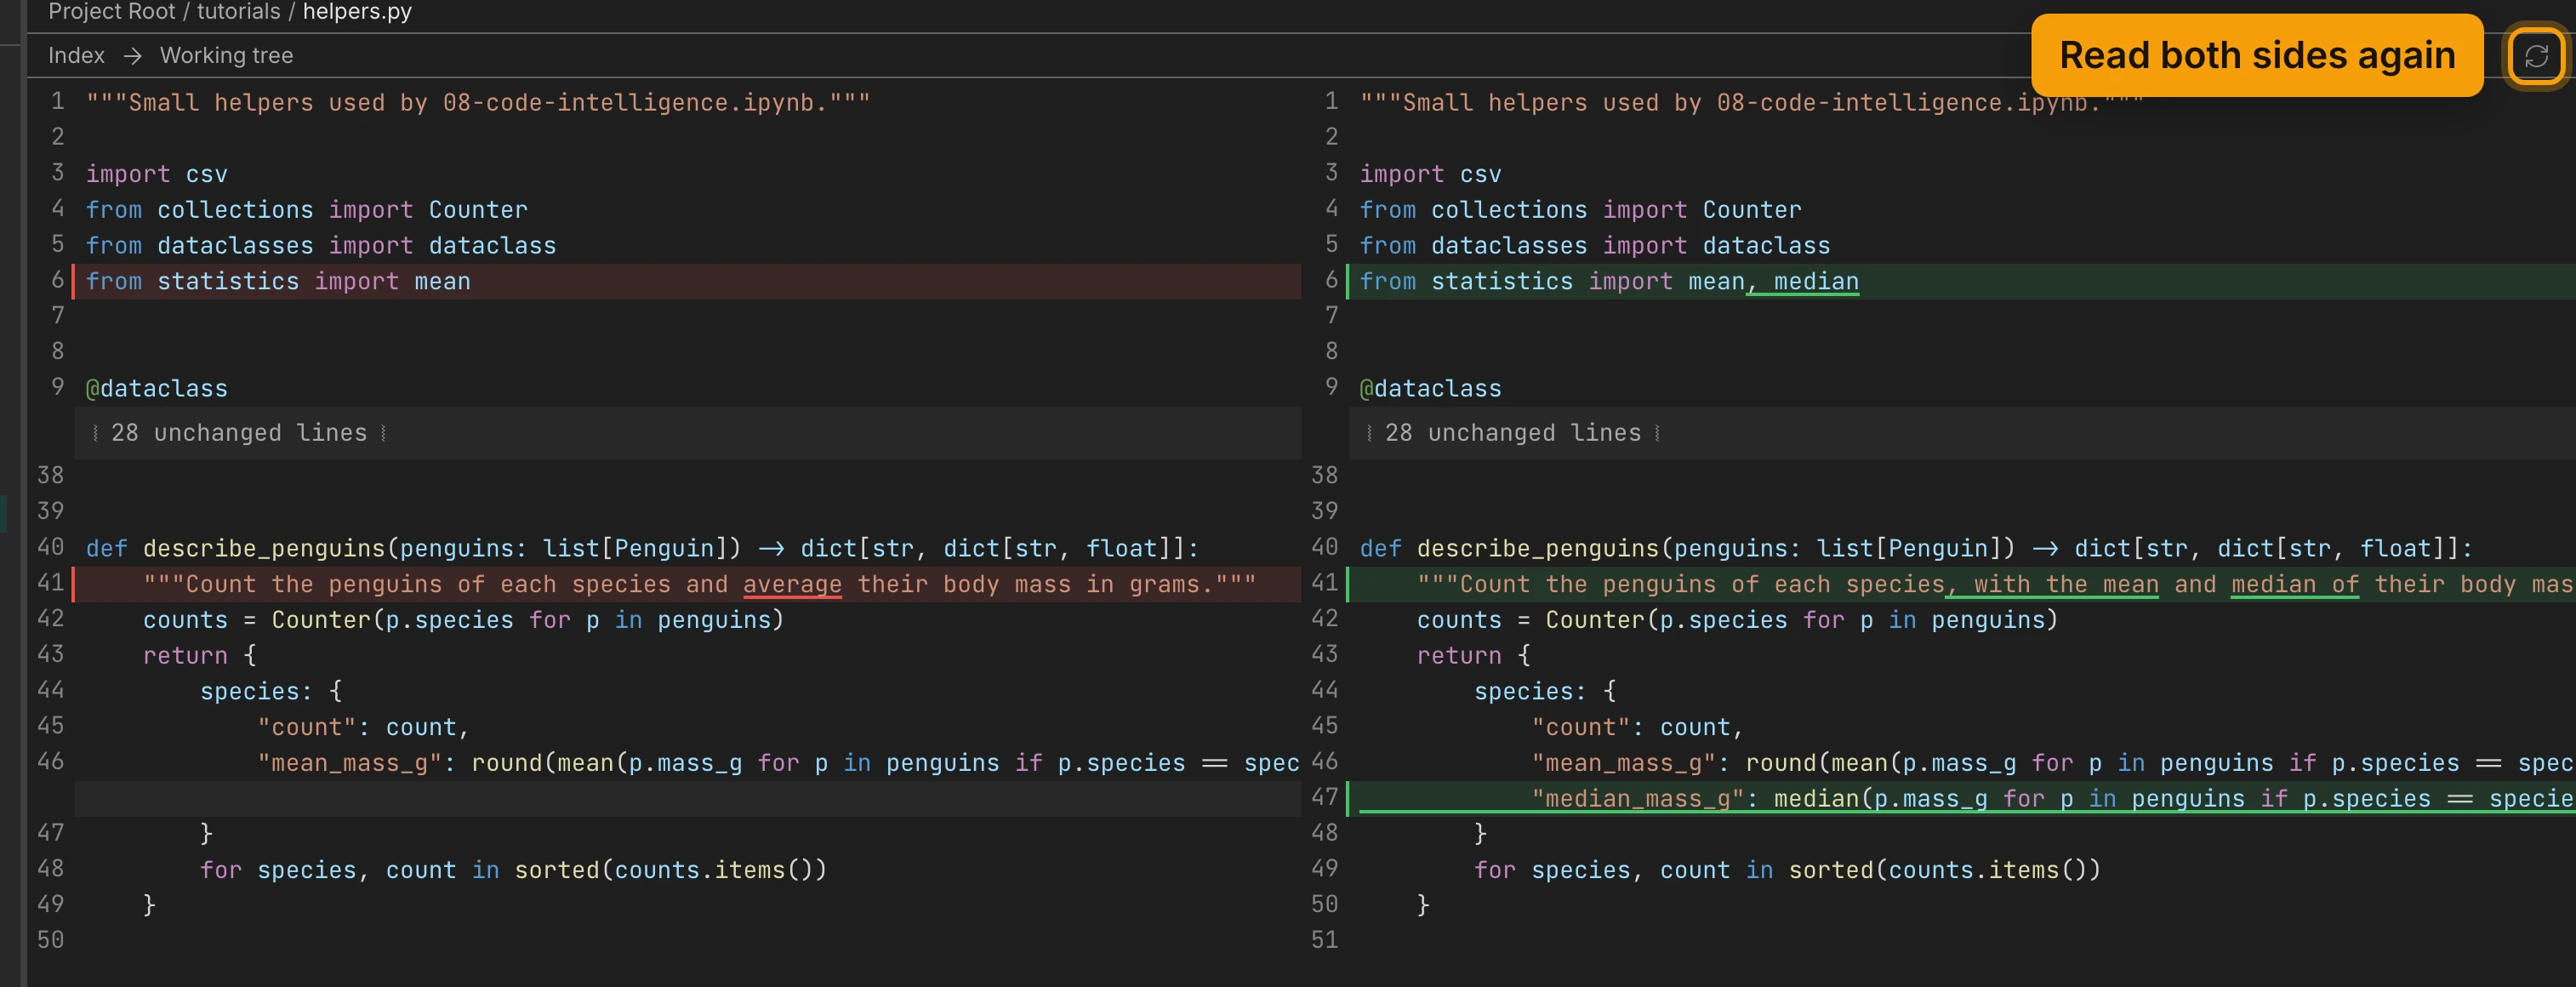
Task: Click 'from collections import Counter' in the right pane
Action: pyautogui.click(x=1580, y=210)
